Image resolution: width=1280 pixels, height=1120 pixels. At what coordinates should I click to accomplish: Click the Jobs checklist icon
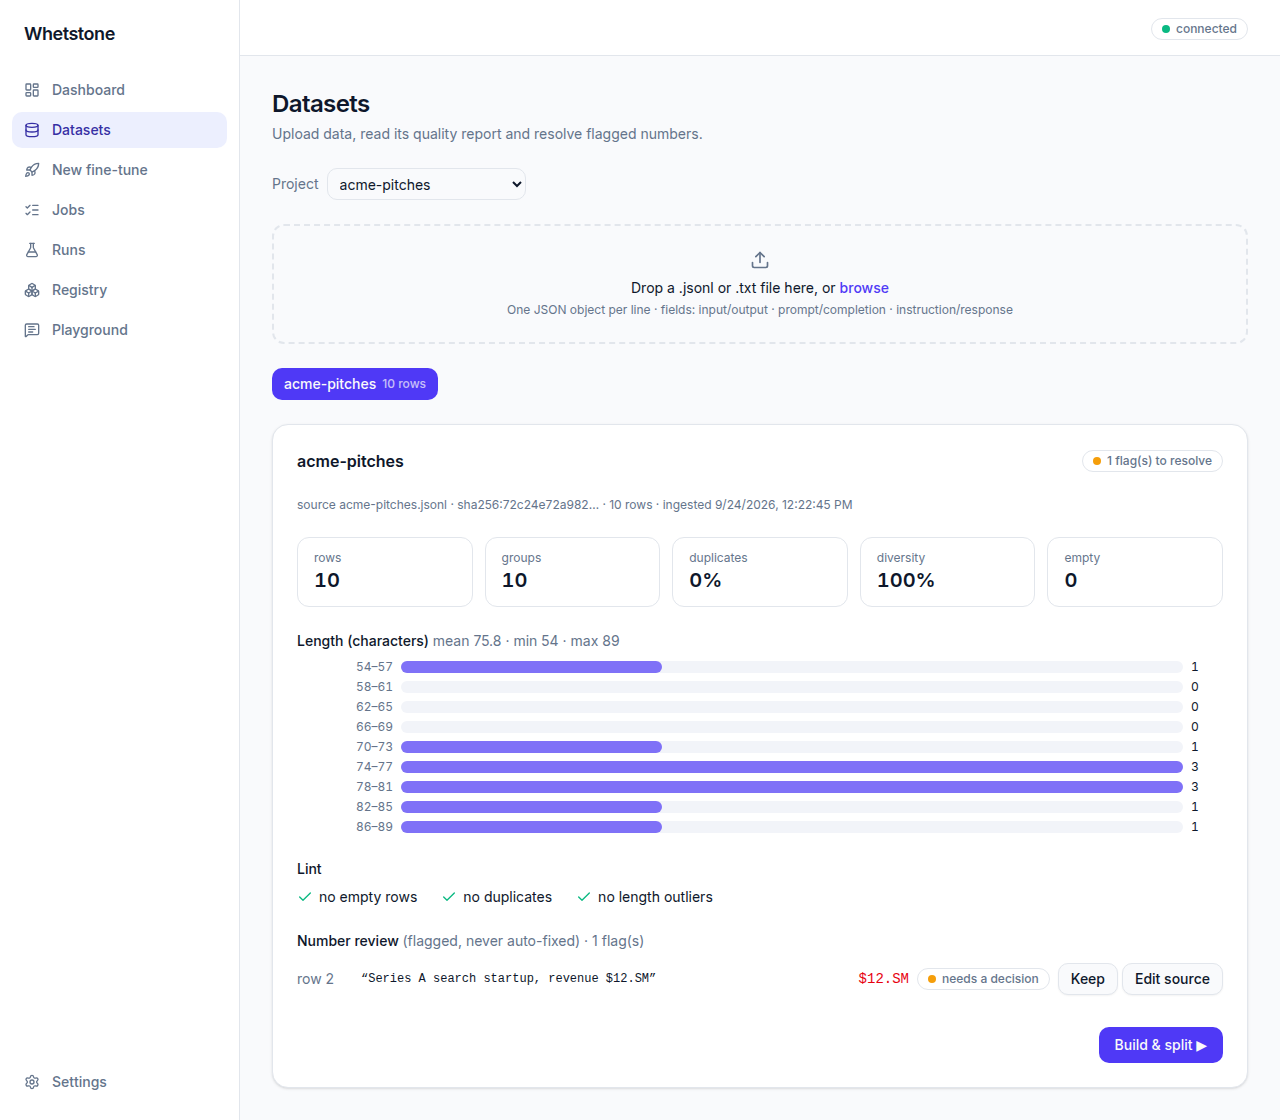tap(32, 210)
